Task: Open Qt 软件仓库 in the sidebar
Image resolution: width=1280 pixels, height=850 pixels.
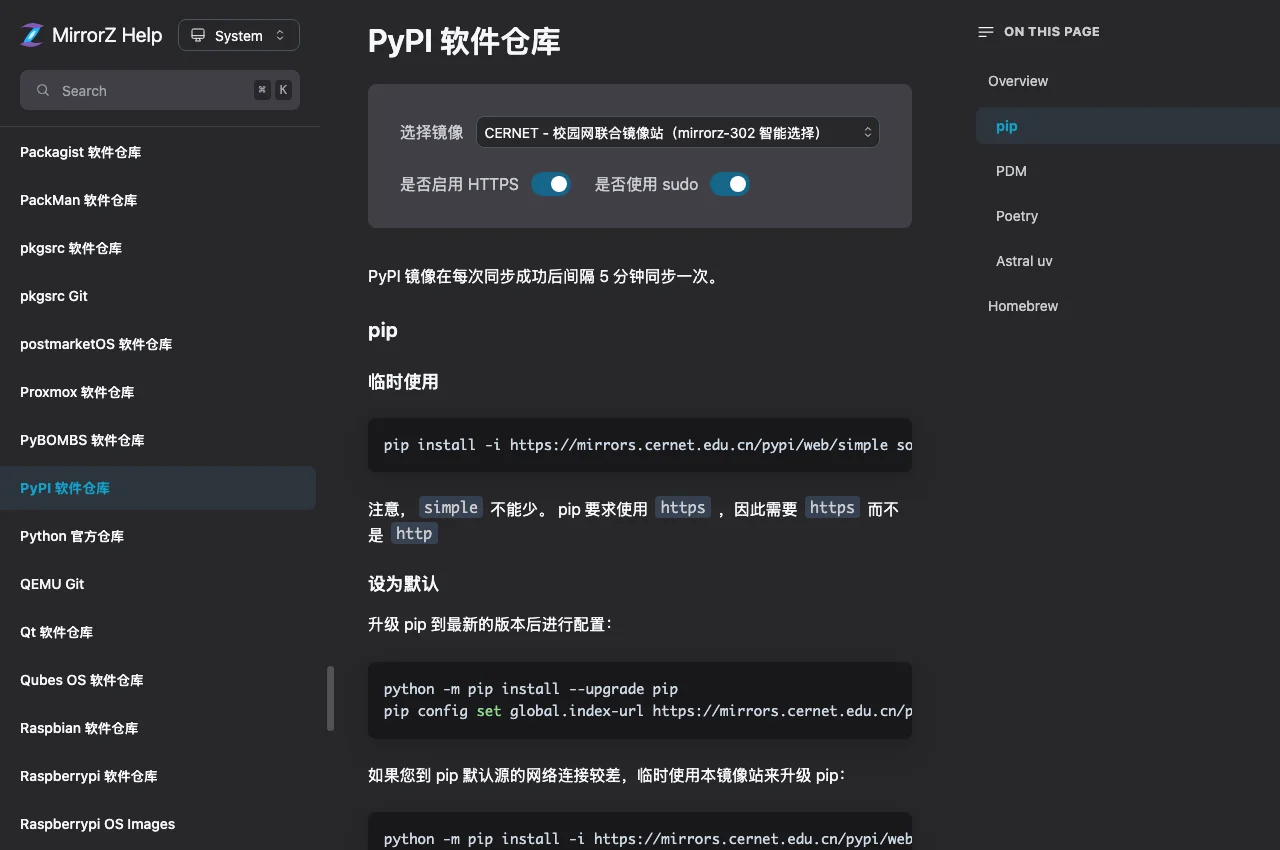Action: click(x=56, y=632)
